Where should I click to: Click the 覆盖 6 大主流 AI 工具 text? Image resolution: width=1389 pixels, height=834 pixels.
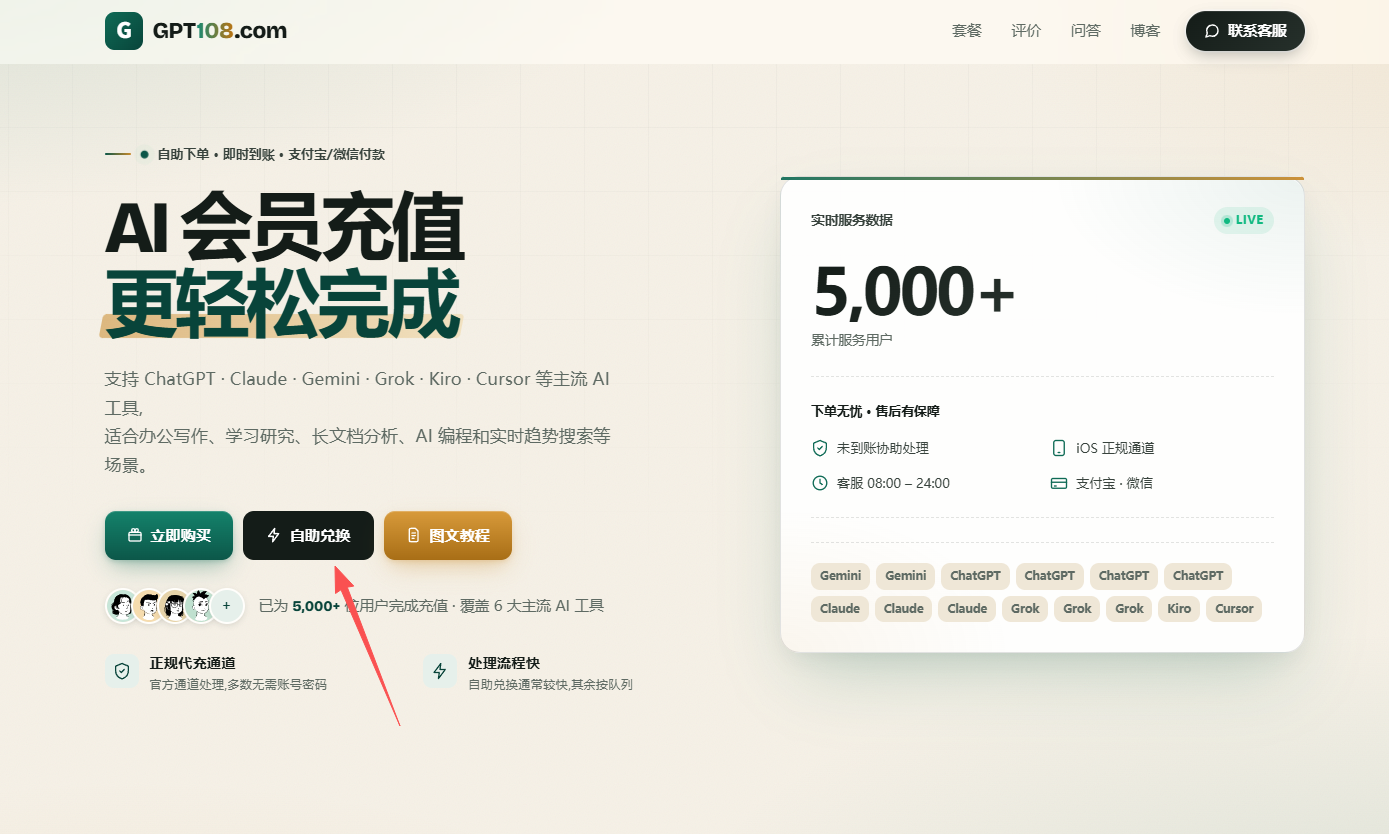[x=532, y=606]
